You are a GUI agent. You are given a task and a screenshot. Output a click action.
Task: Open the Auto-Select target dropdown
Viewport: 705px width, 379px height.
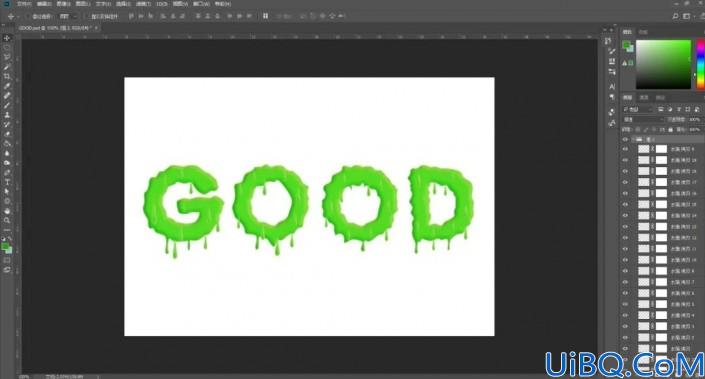click(68, 16)
